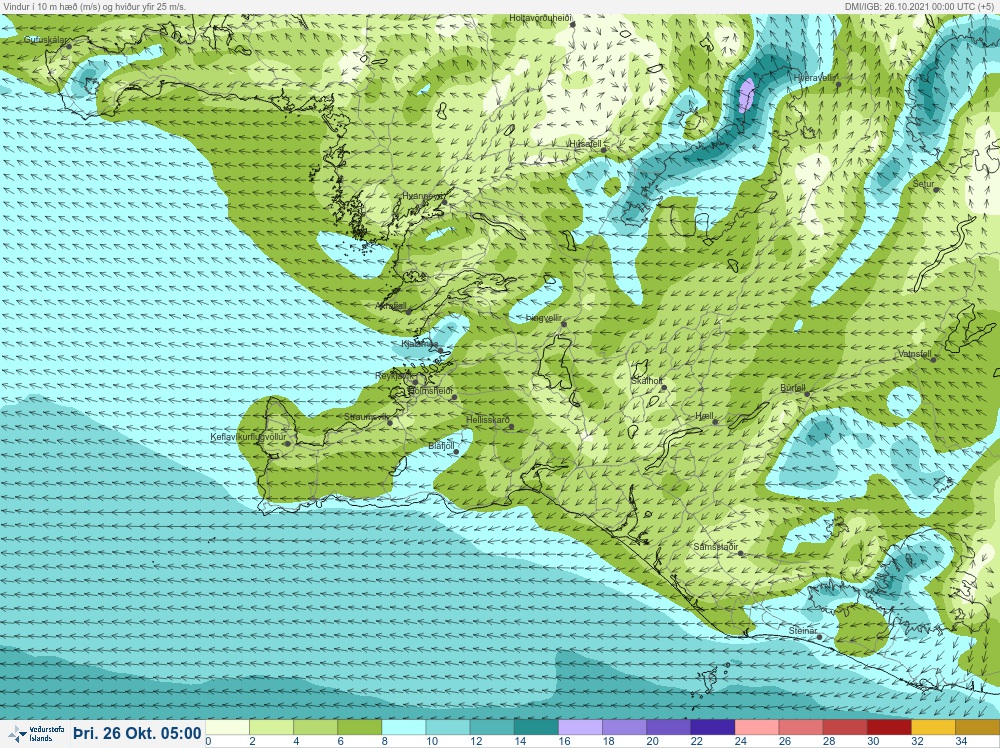Click the legend value '8'
The width and height of the screenshot is (1000, 748).
pos(384,742)
